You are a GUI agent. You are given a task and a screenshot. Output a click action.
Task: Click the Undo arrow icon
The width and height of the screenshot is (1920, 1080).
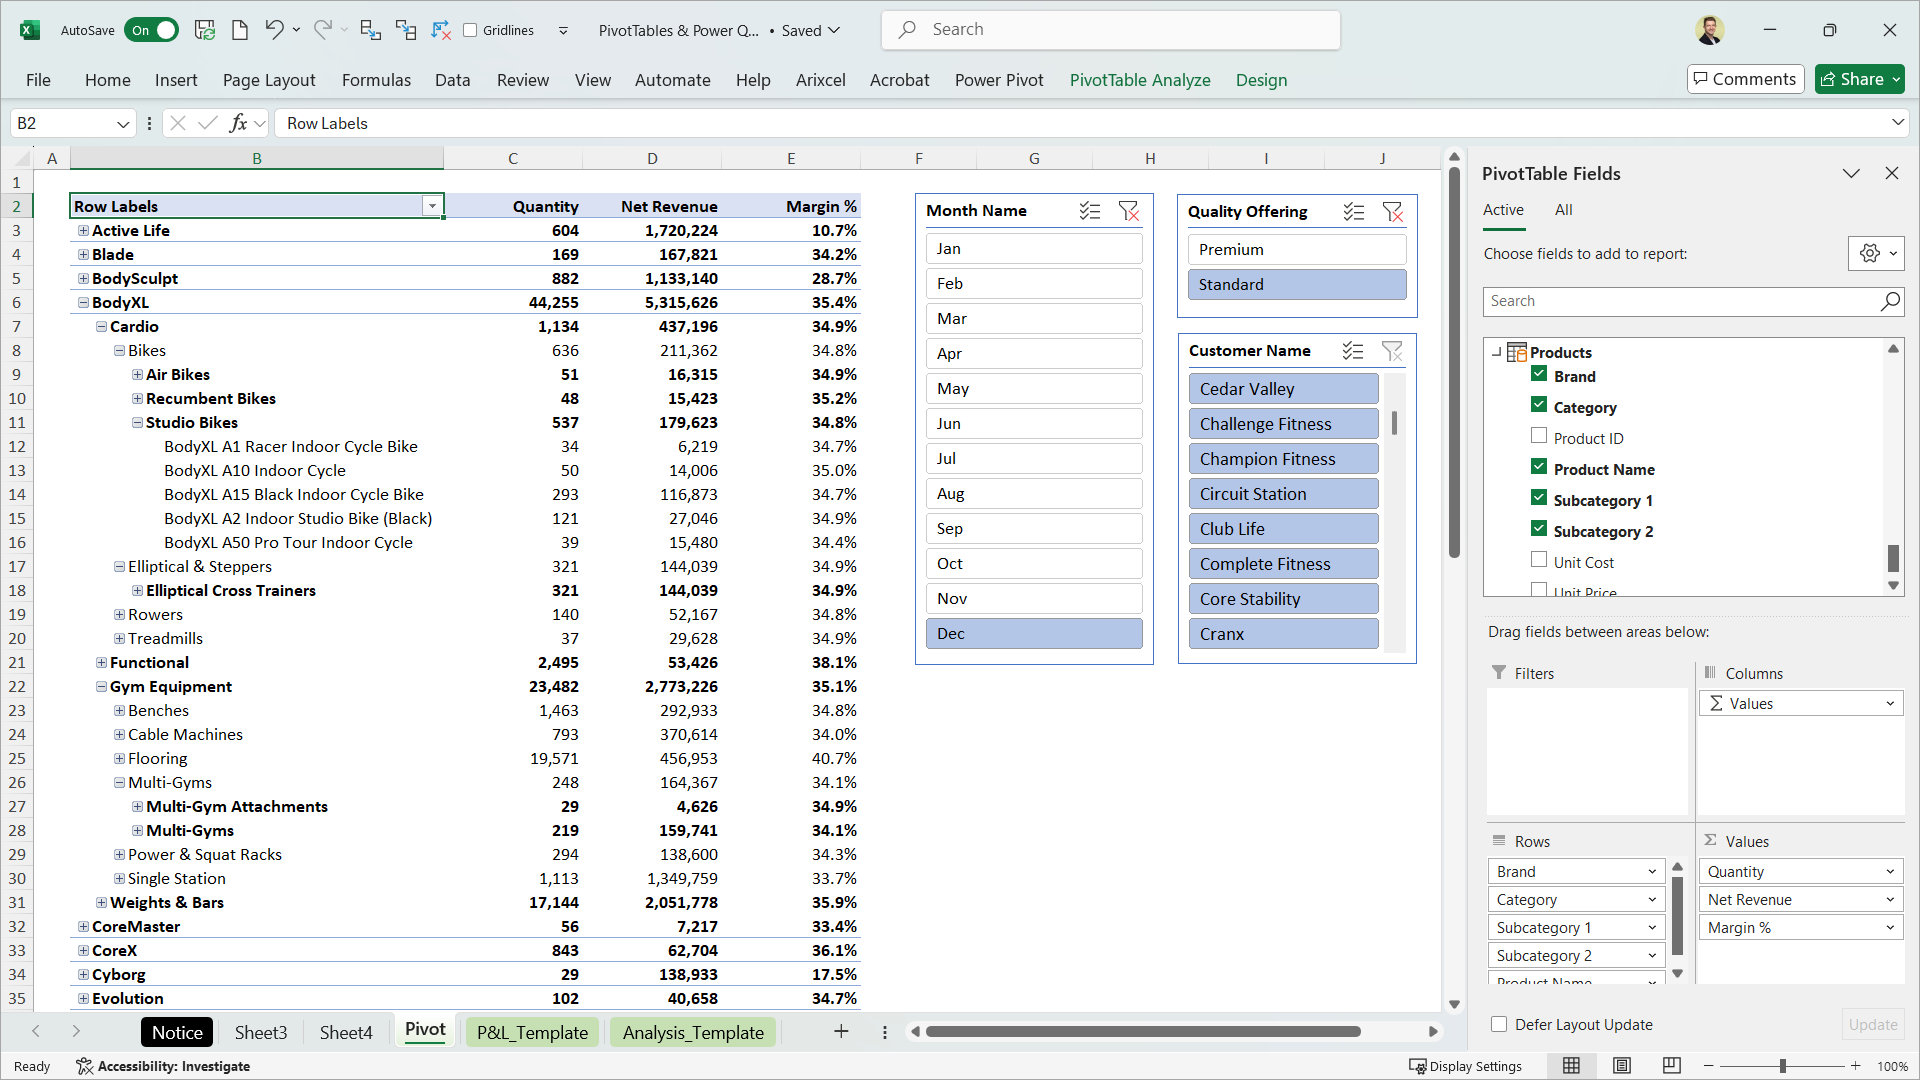(x=273, y=30)
